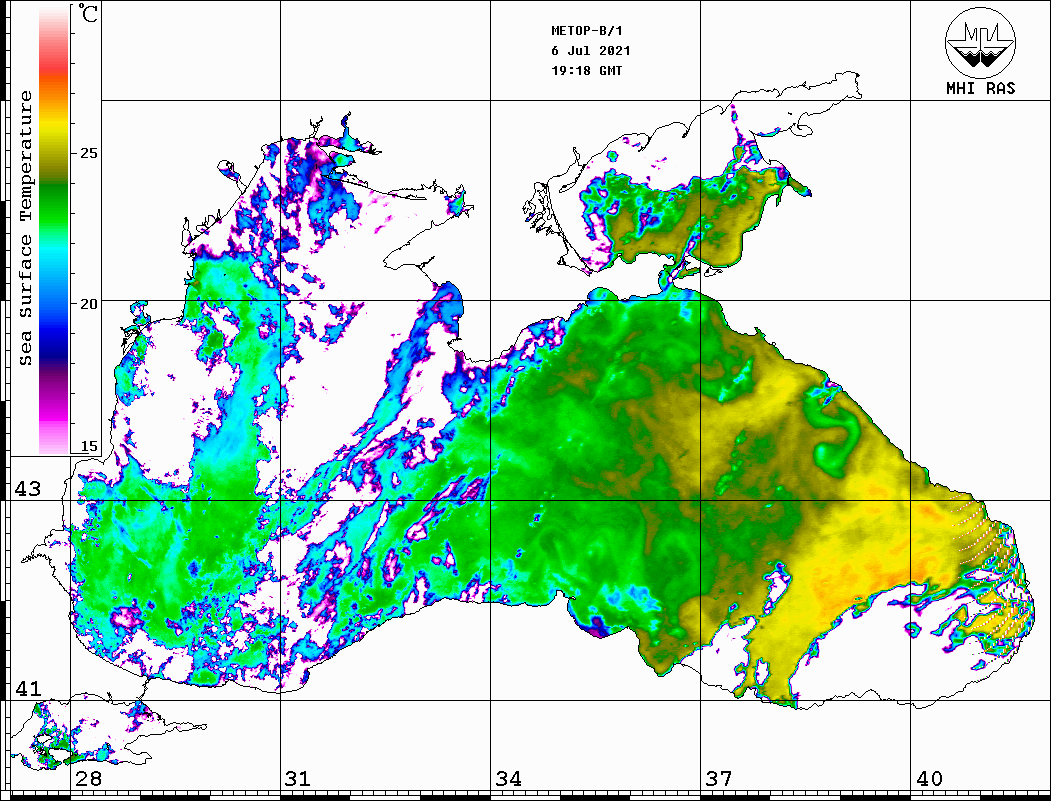Click the Sea Surface Temperature axis title

pyautogui.click(x=25, y=228)
